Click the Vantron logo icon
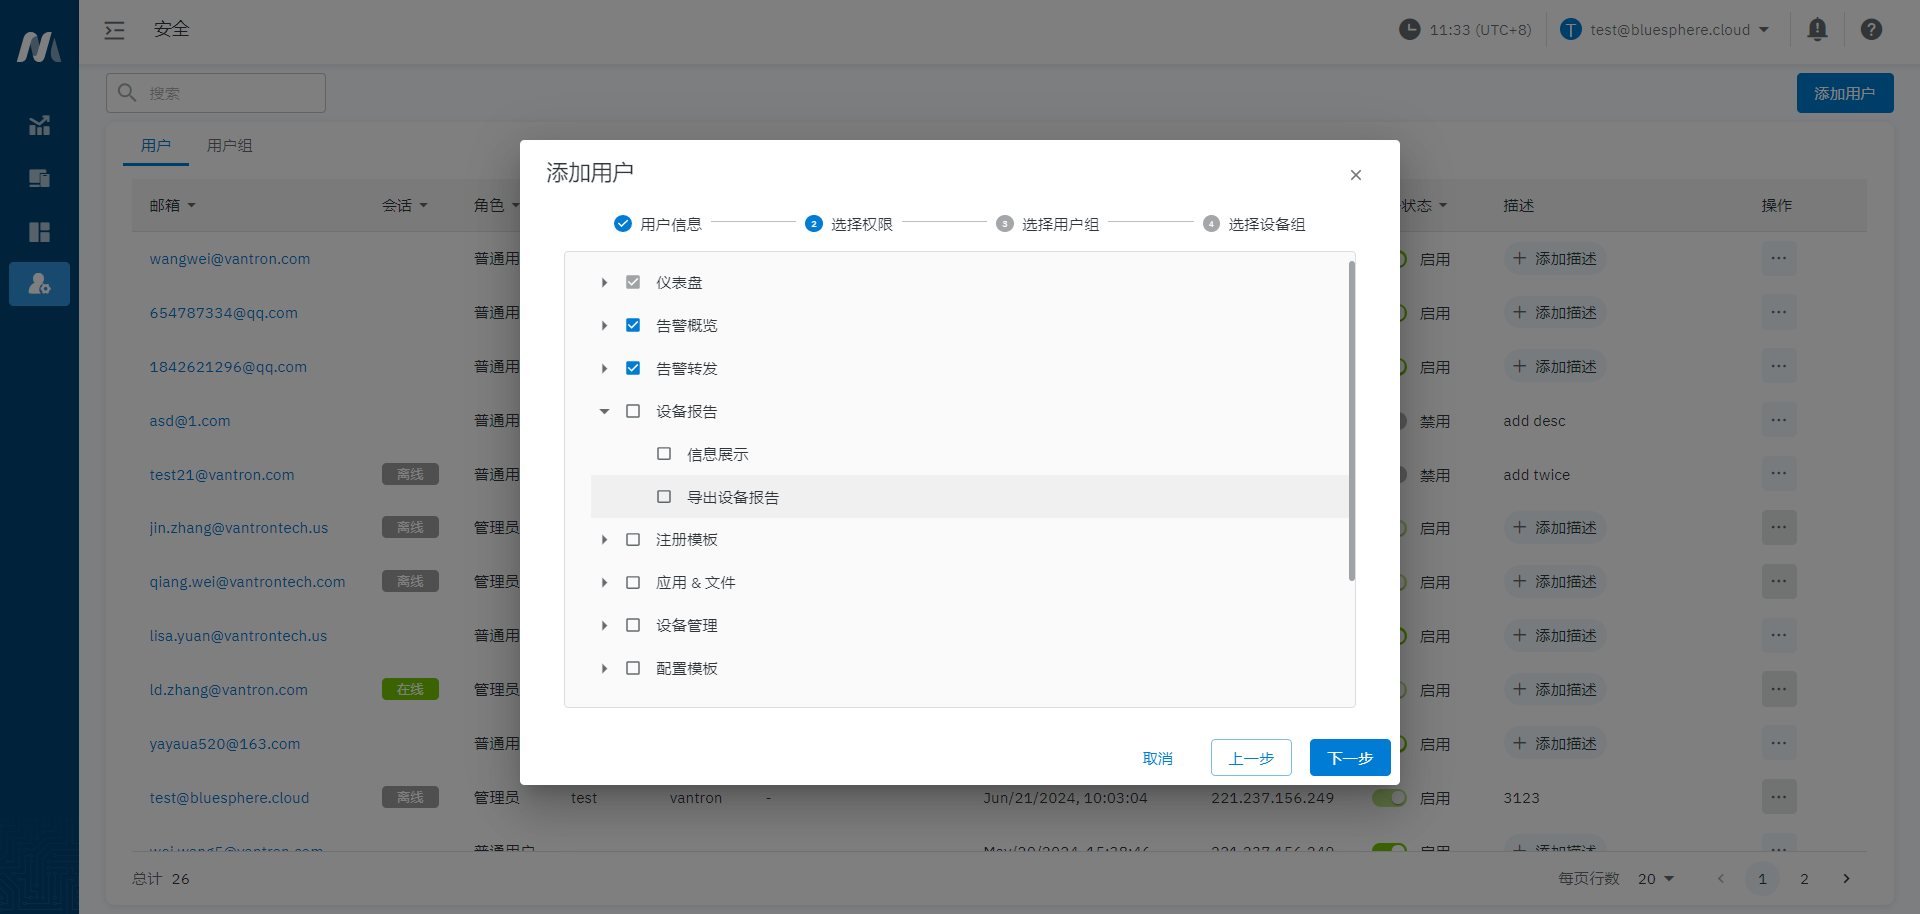This screenshot has height=914, width=1920. click(x=39, y=47)
